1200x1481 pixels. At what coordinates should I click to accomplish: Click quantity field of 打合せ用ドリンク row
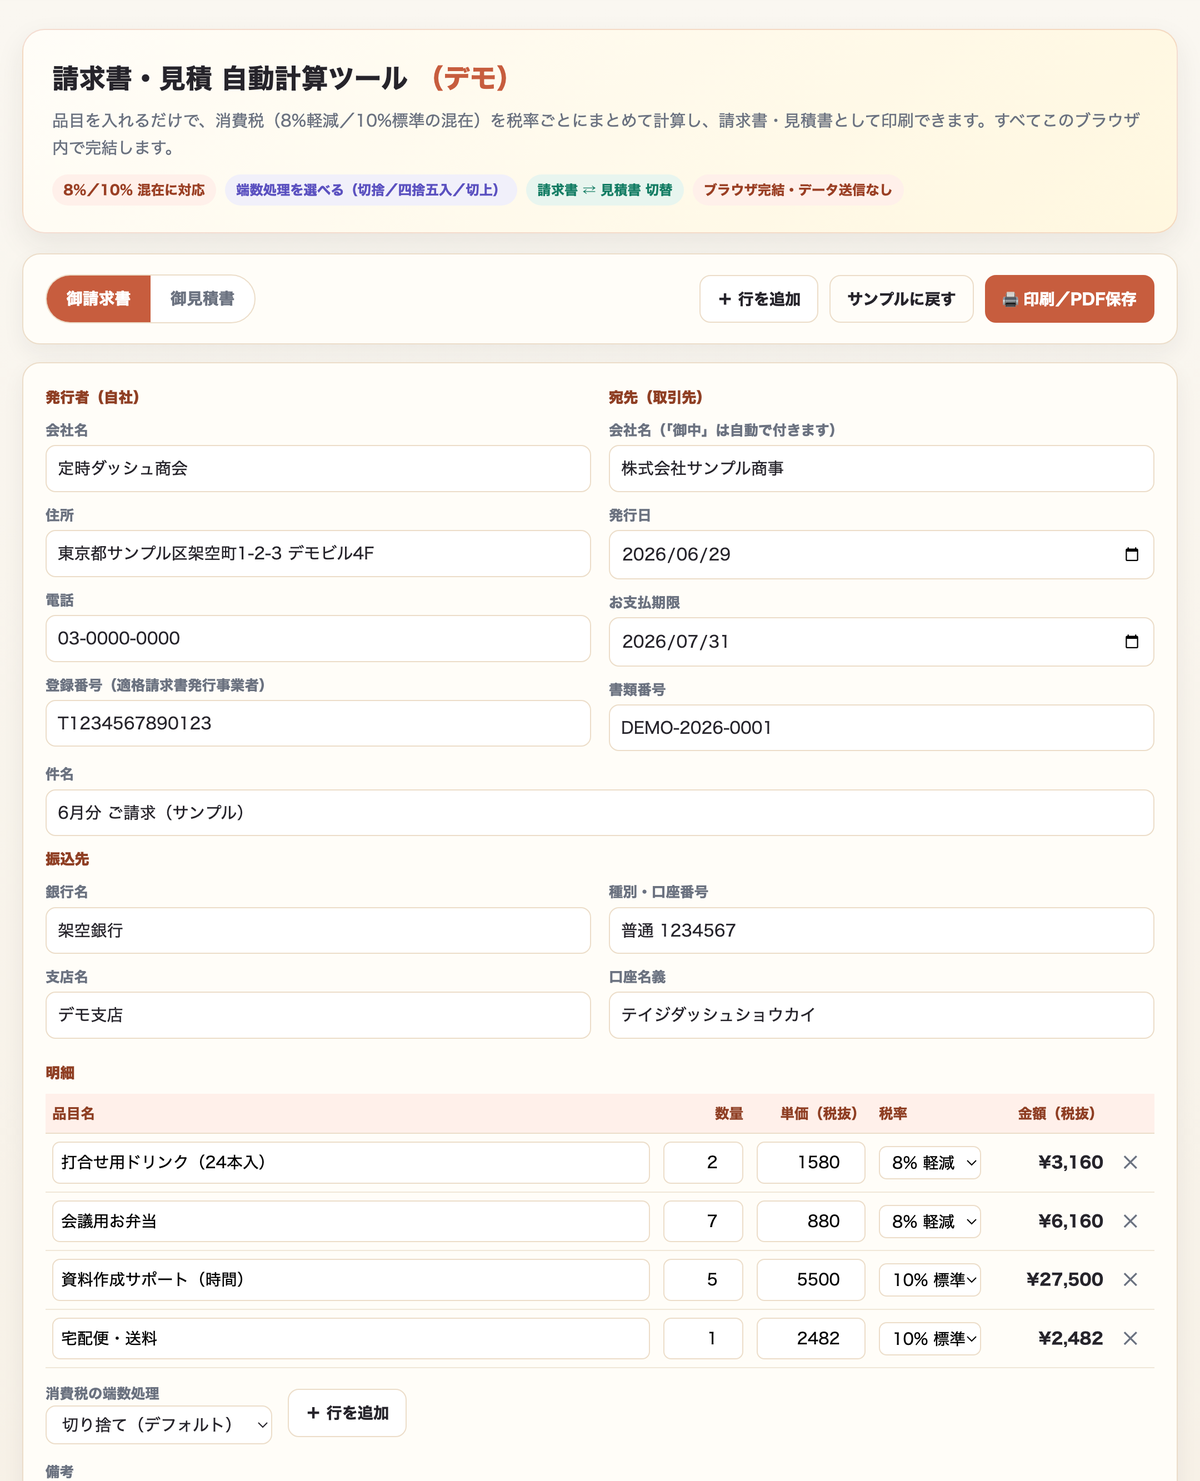pos(703,1162)
